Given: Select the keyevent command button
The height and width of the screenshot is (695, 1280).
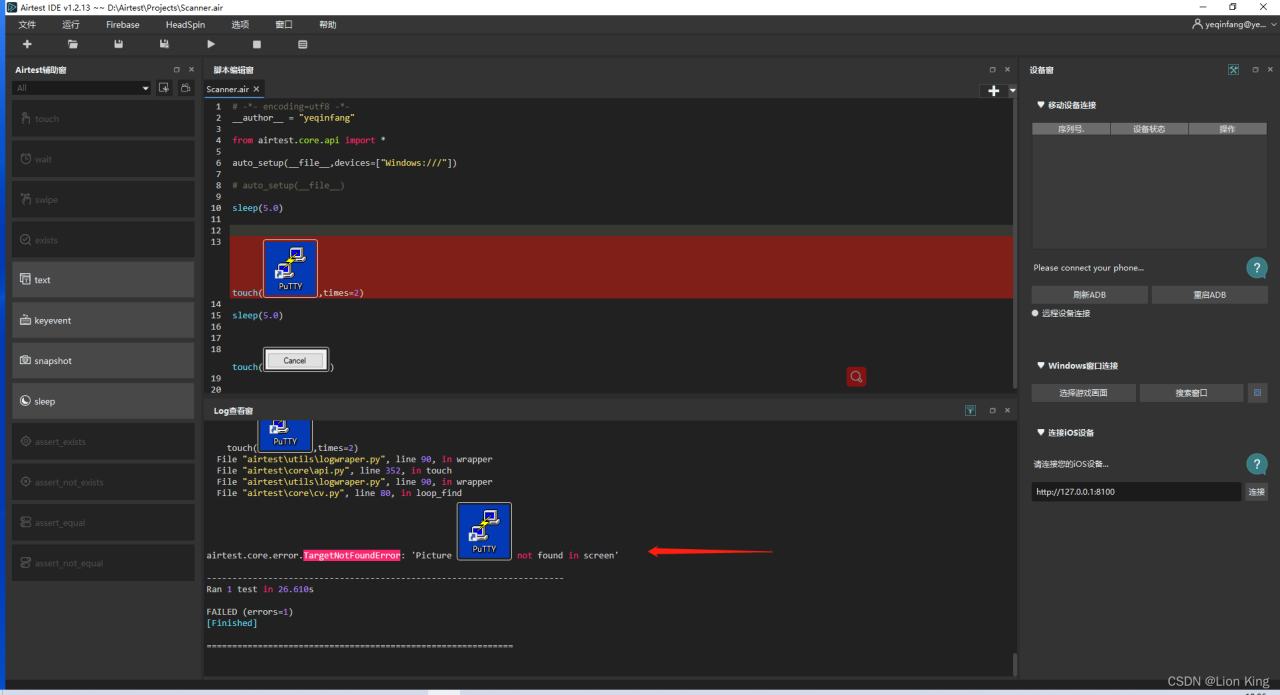Looking at the screenshot, I should click(x=103, y=320).
